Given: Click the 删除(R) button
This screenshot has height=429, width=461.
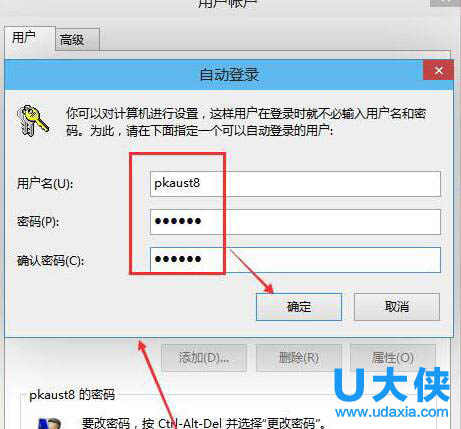Looking at the screenshot, I should [299, 358].
